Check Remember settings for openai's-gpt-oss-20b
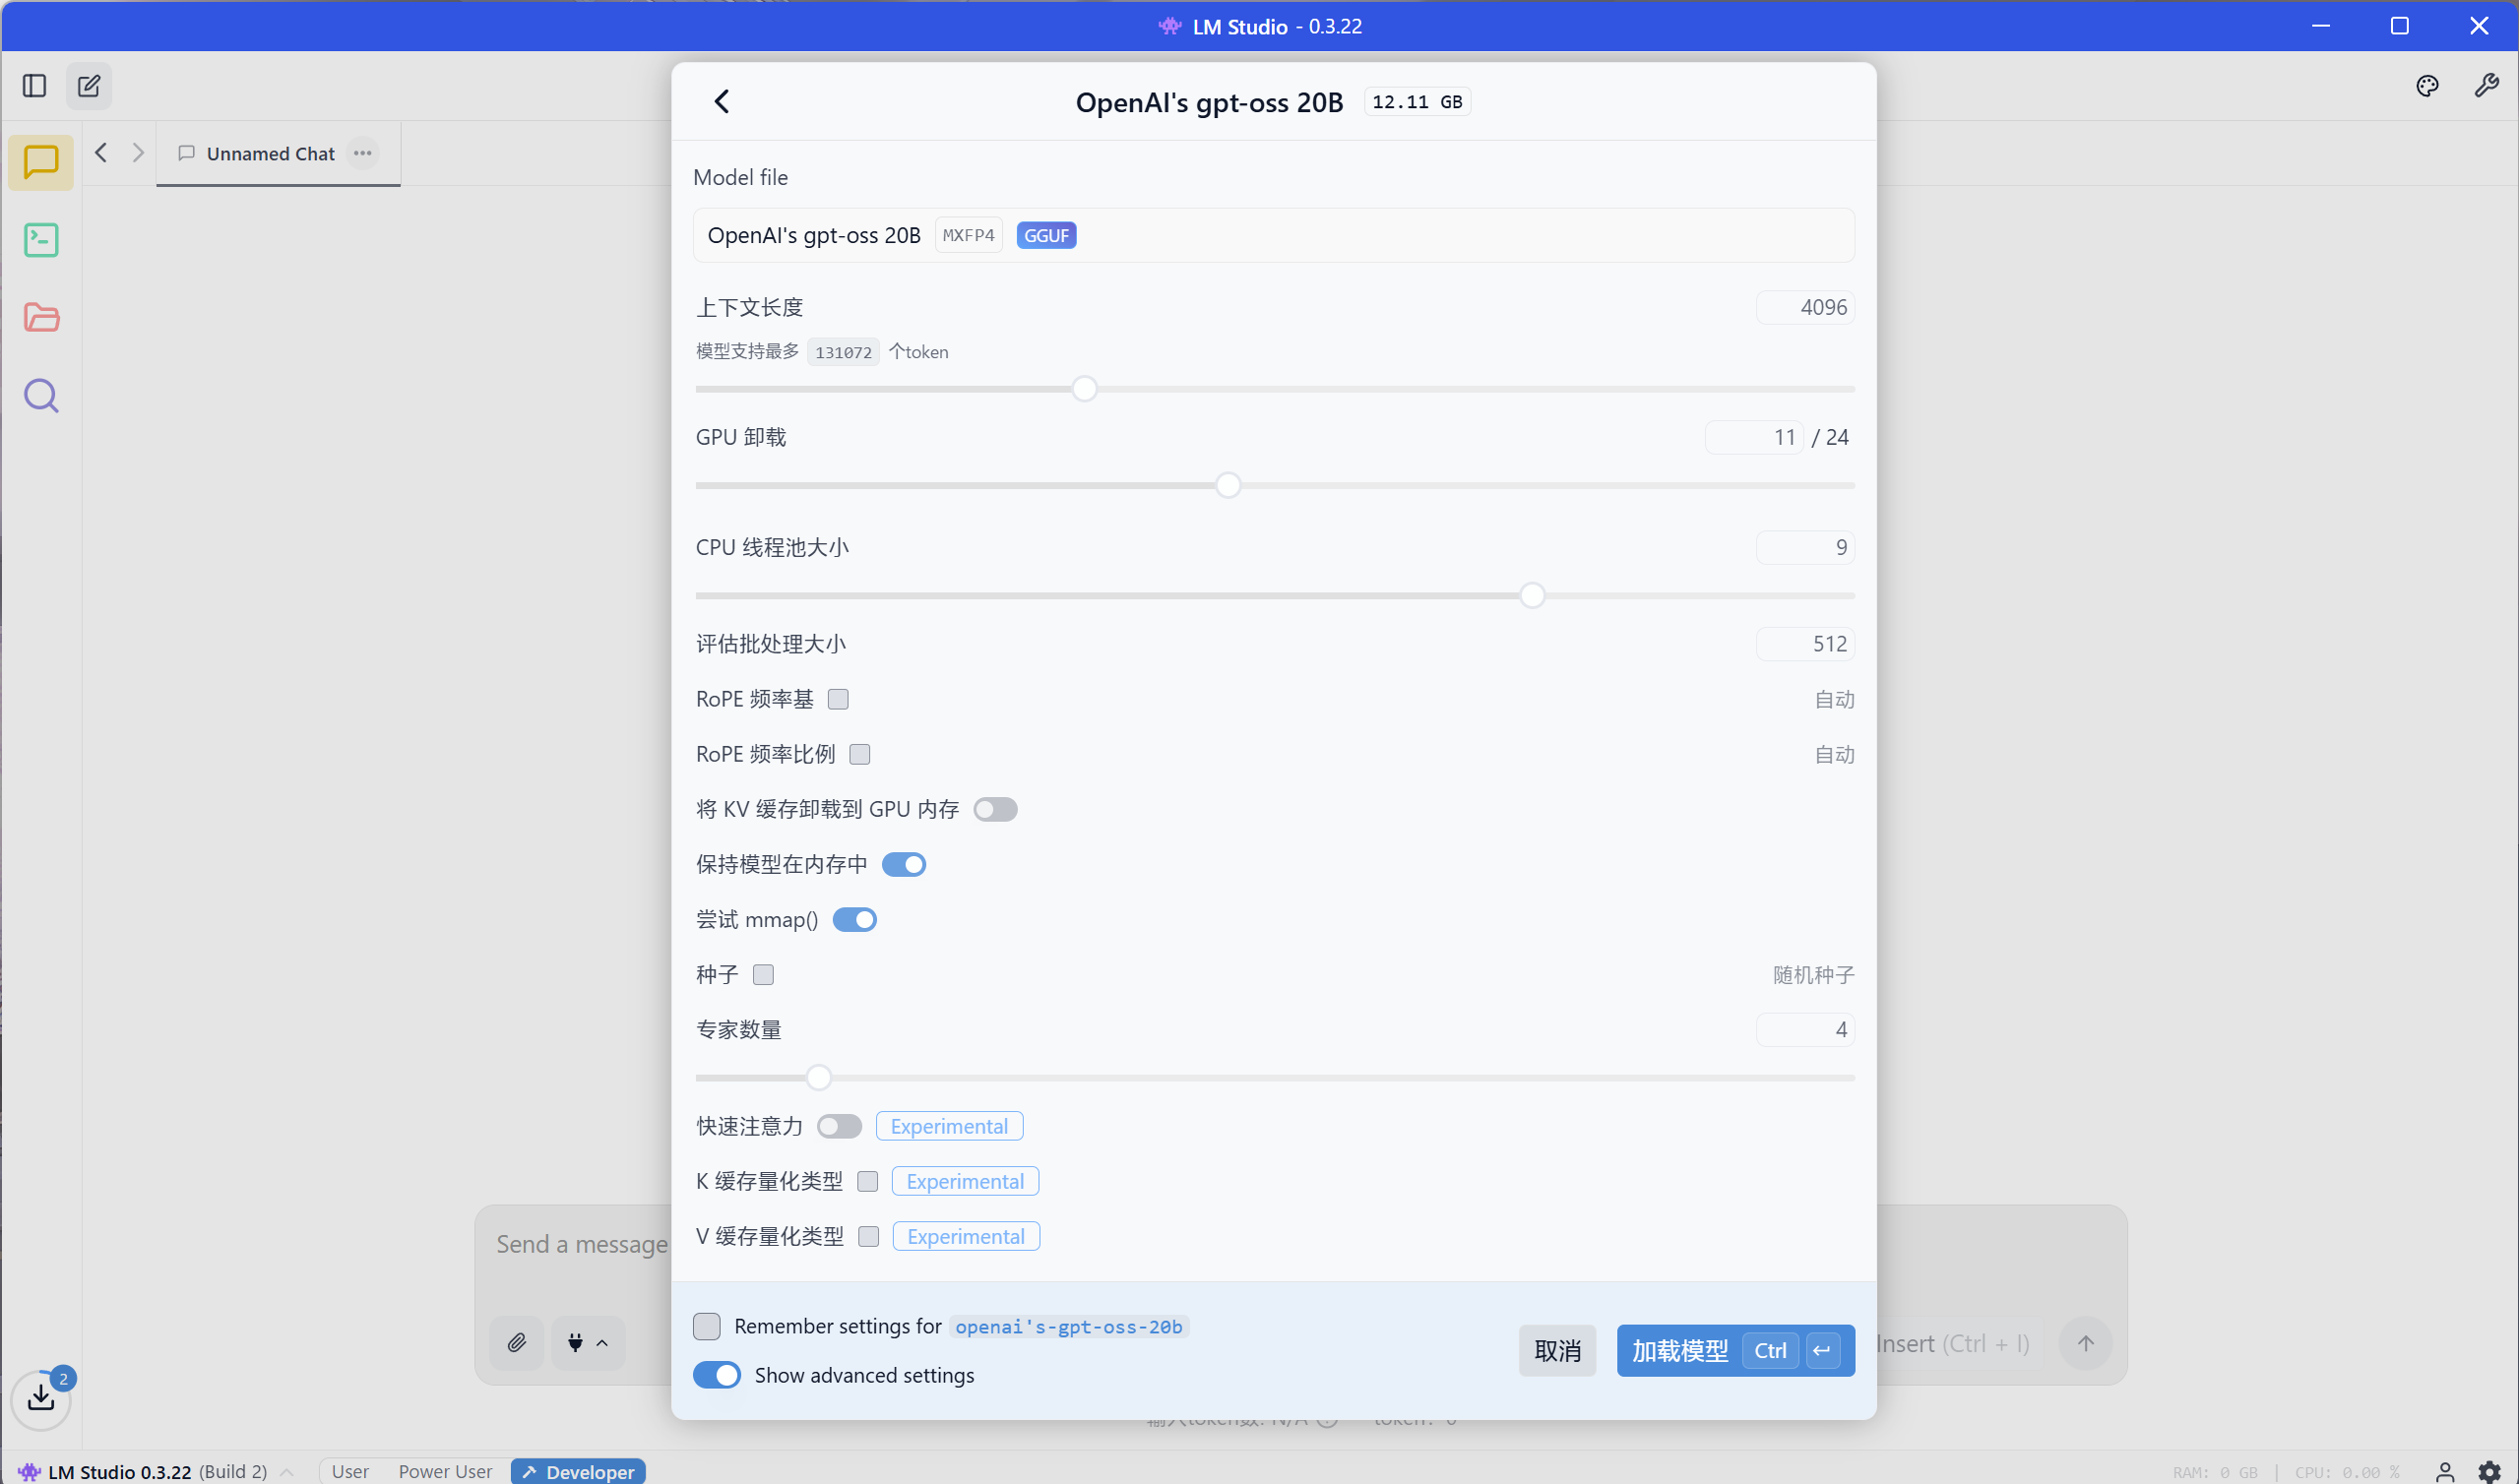Screen dimensions: 2519x1484 pos(707,1326)
